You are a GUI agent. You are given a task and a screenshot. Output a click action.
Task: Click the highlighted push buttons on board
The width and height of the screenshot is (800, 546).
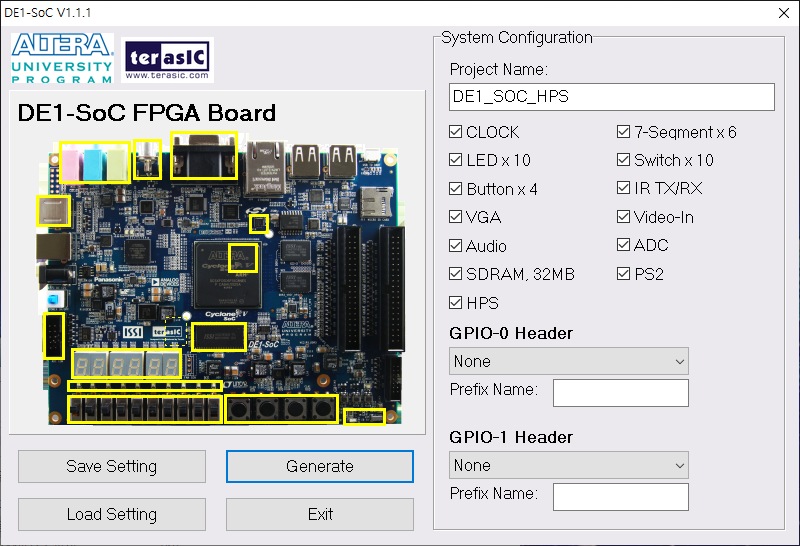281,409
